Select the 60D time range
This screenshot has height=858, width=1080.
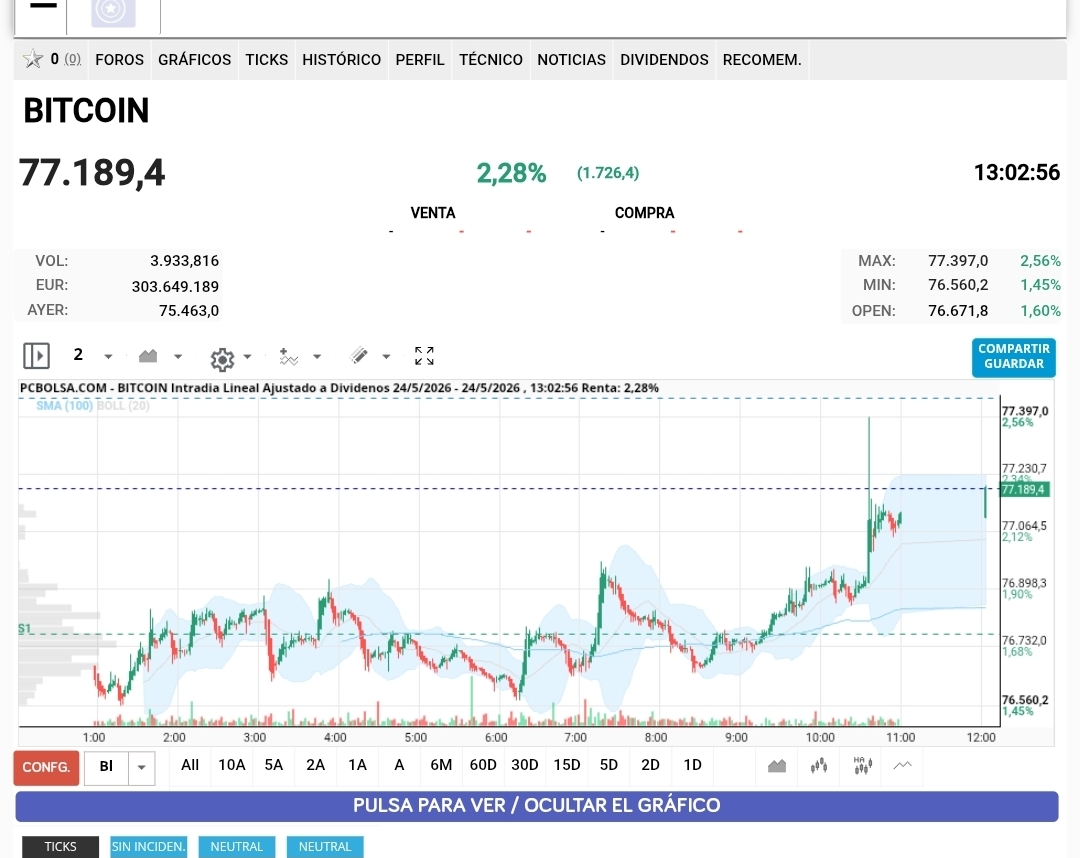tap(483, 765)
